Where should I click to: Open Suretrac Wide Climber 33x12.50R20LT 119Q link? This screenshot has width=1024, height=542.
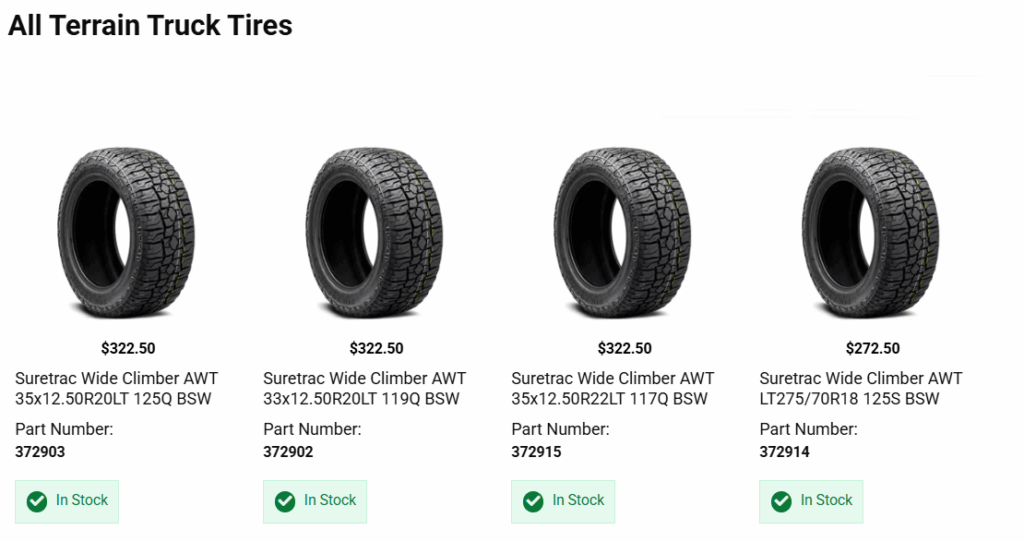tap(364, 389)
